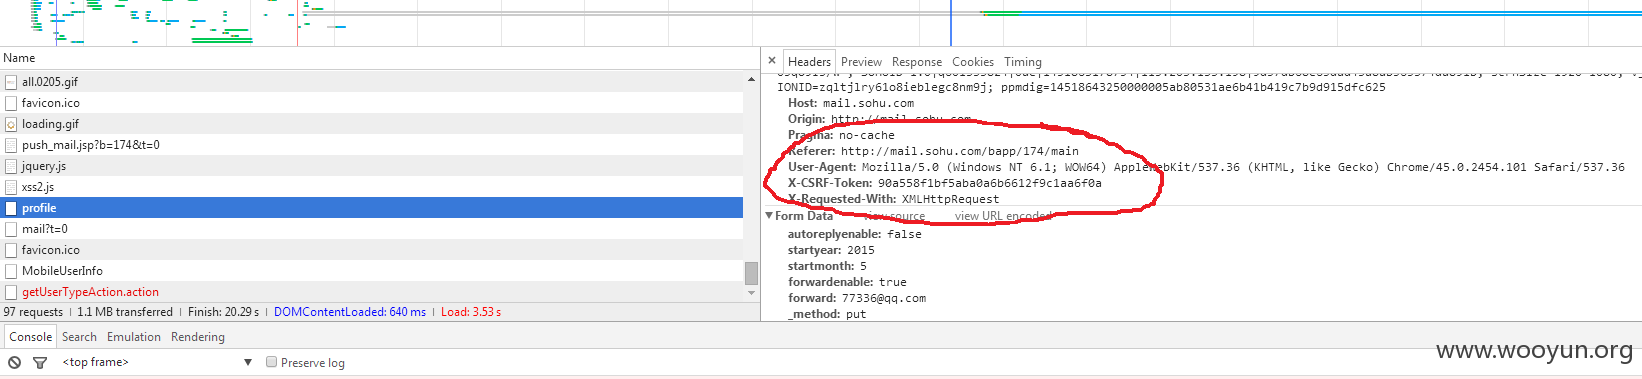Click the User-Agent header line
The image size is (1642, 379).
tap(1206, 167)
